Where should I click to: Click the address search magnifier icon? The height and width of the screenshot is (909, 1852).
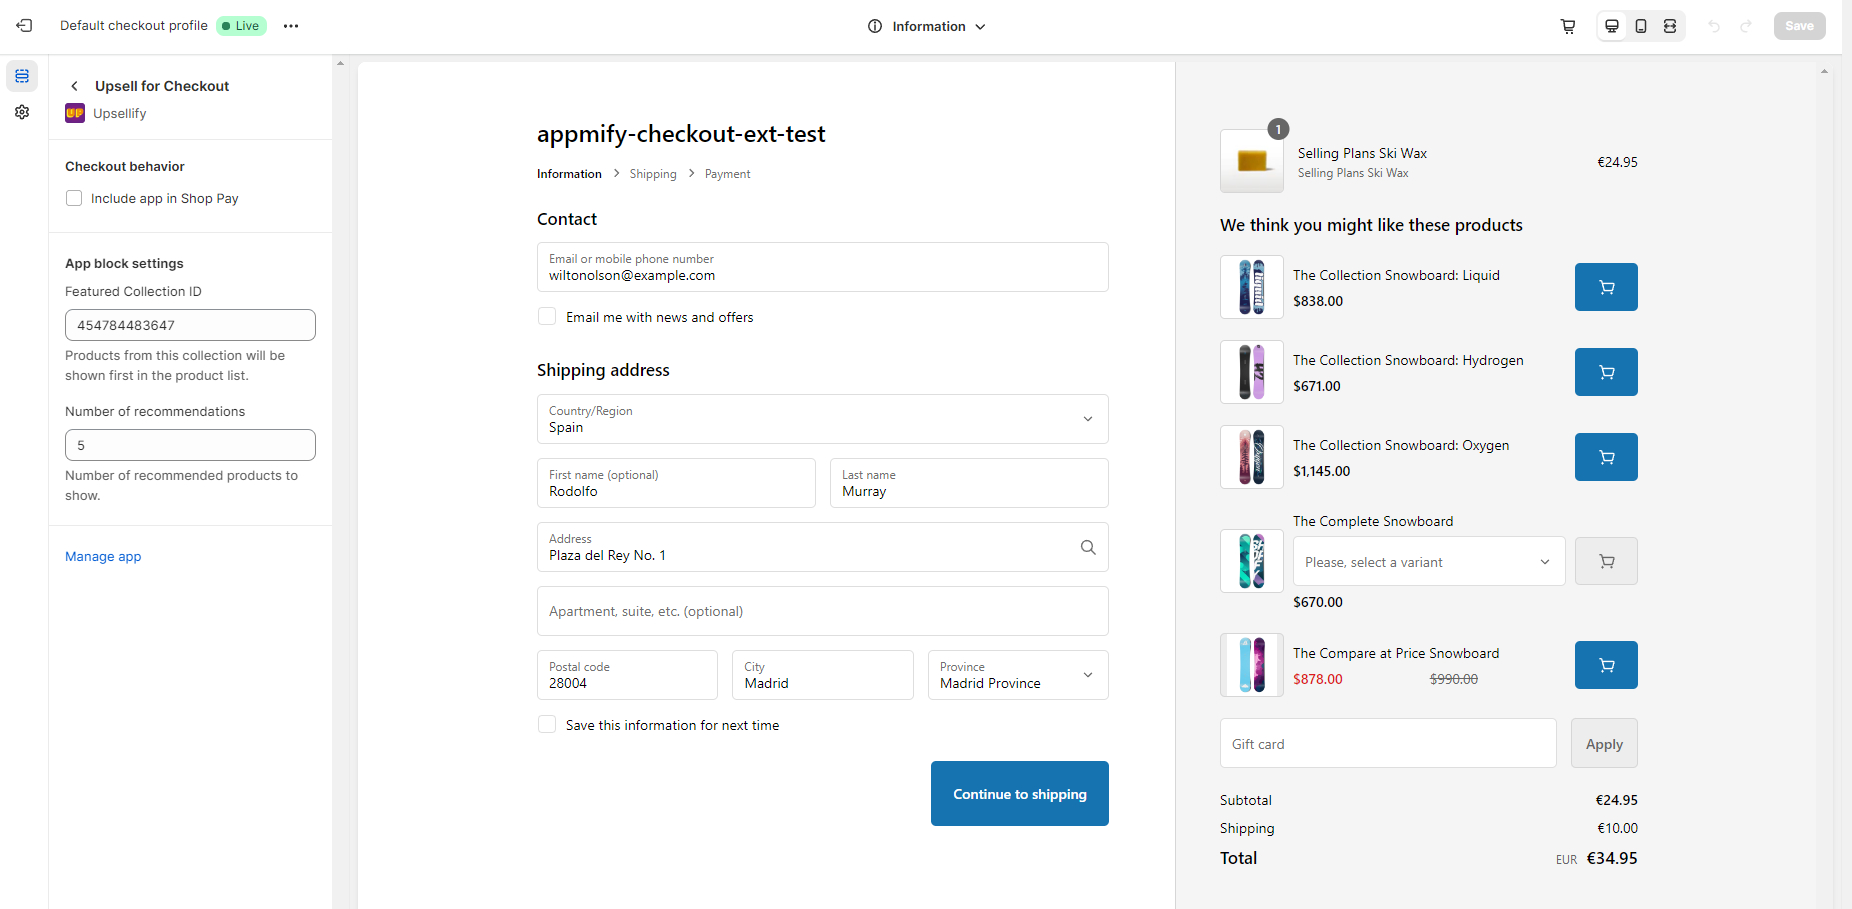[1088, 547]
